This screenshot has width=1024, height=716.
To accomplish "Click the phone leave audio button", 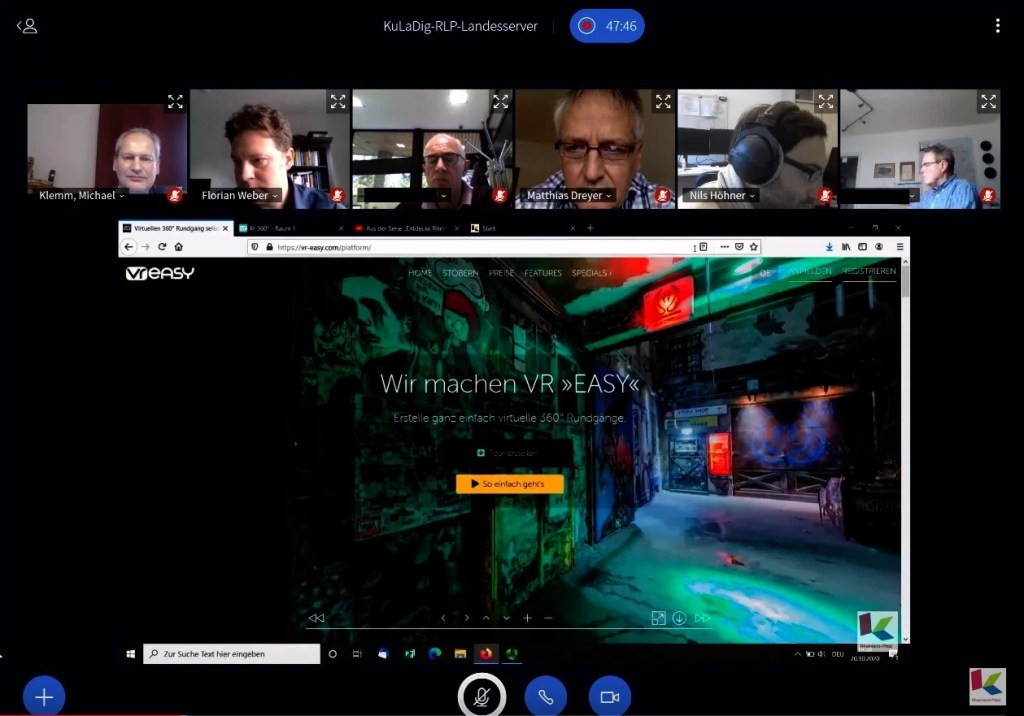I will [545, 696].
